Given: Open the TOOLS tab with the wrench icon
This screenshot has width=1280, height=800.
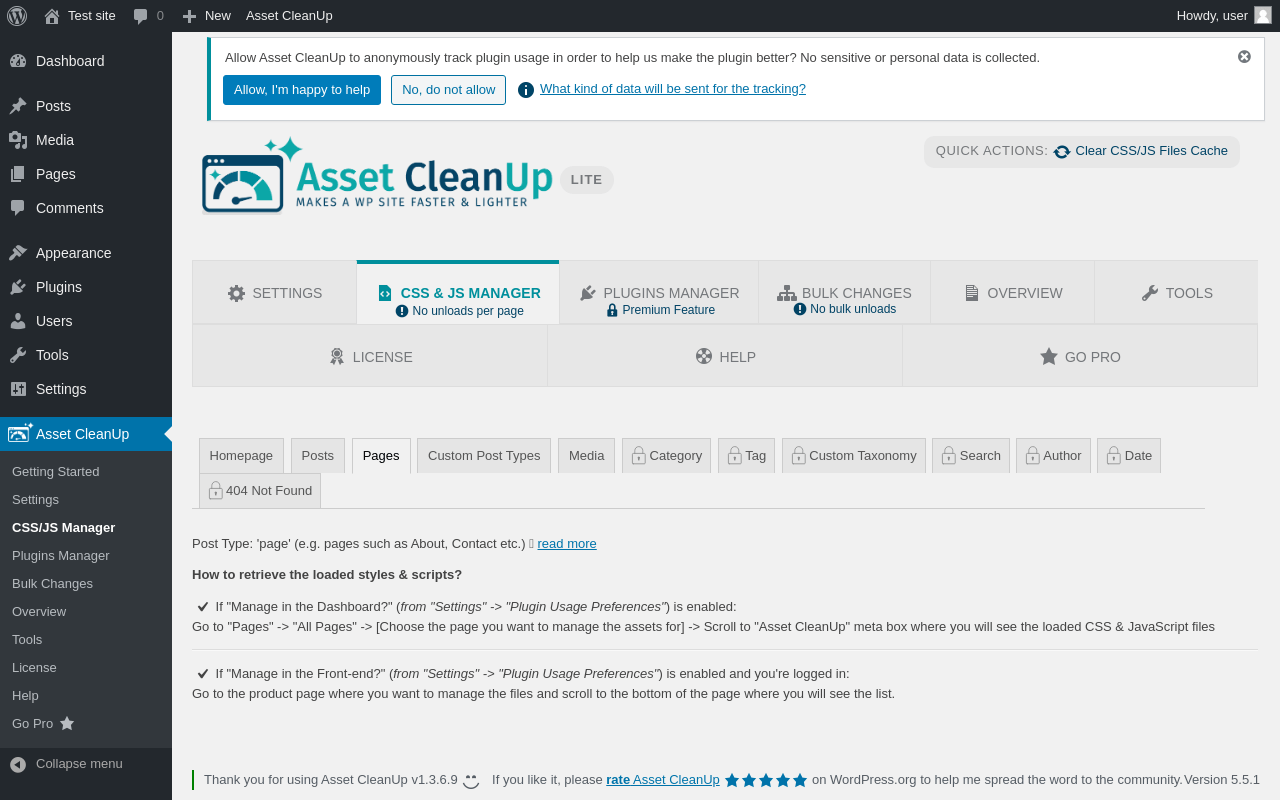Looking at the screenshot, I should coord(1176,293).
